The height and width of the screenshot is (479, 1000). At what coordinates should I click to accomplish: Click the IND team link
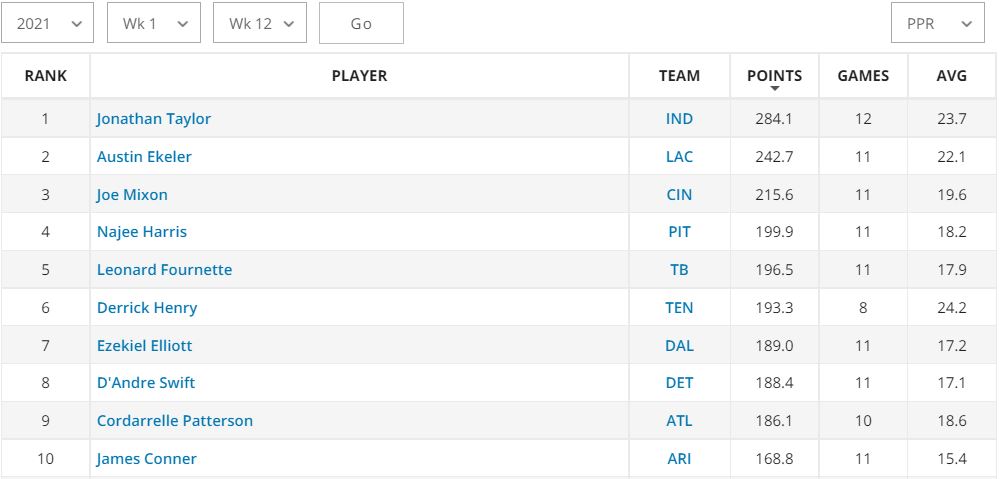pyautogui.click(x=679, y=119)
